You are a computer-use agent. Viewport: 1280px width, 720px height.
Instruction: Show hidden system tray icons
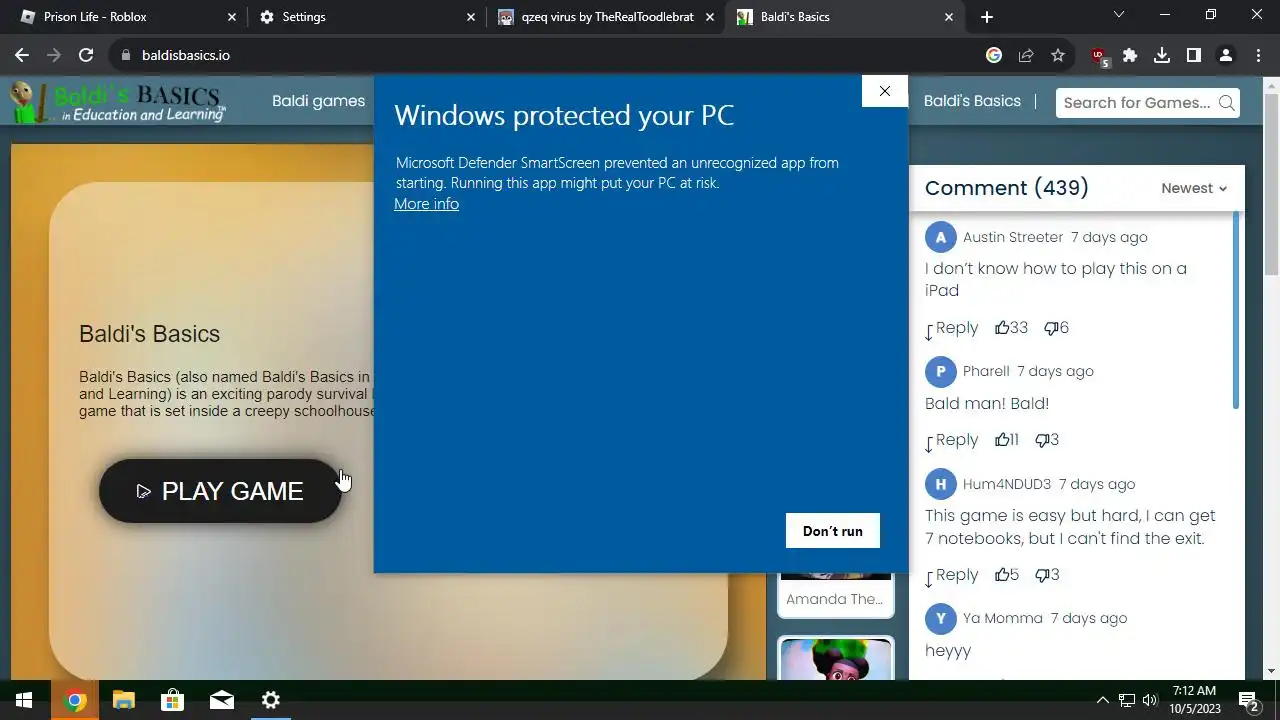coord(1103,700)
